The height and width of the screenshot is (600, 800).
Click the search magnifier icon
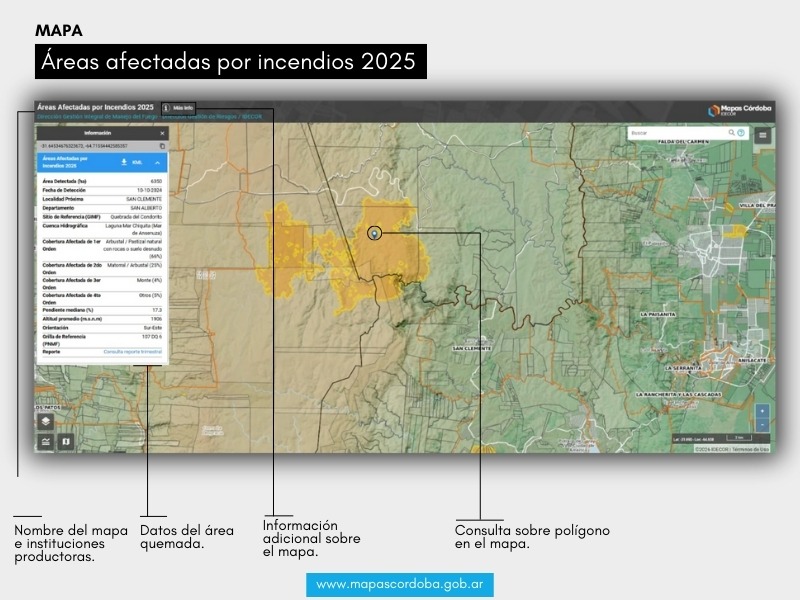click(732, 132)
